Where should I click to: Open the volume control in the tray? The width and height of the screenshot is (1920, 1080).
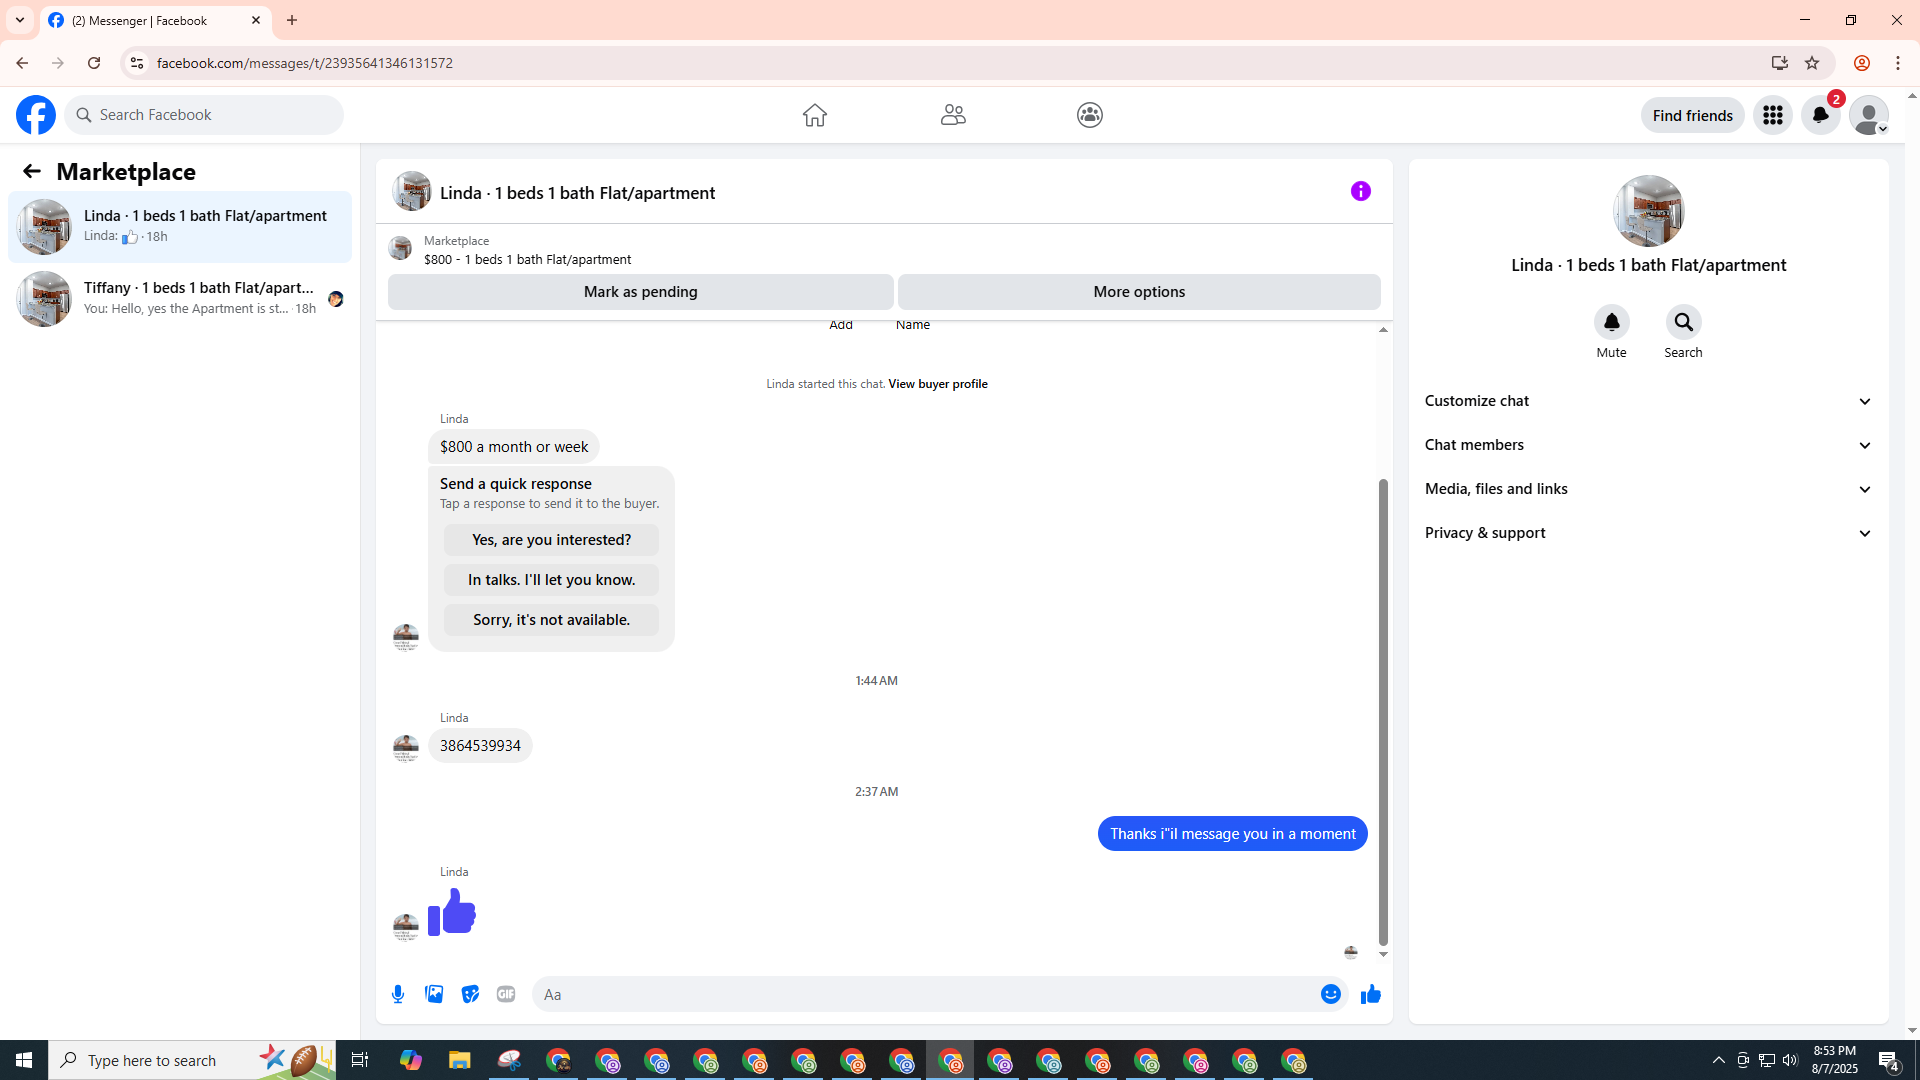click(x=1790, y=1060)
